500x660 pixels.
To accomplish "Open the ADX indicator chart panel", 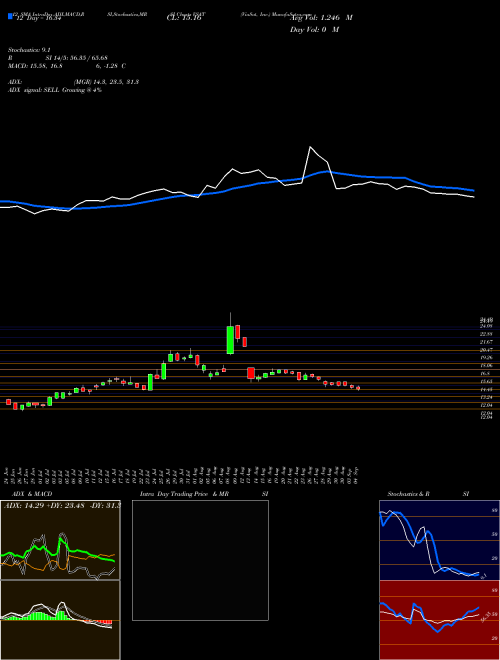I will [x=60, y=540].
